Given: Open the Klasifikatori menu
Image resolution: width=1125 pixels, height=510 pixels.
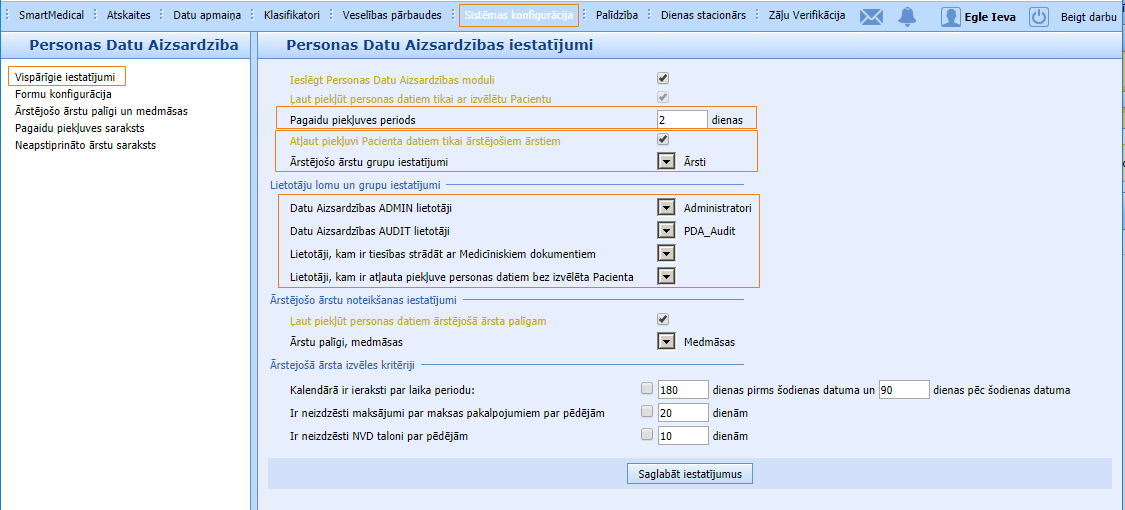Looking at the screenshot, I should click(292, 16).
